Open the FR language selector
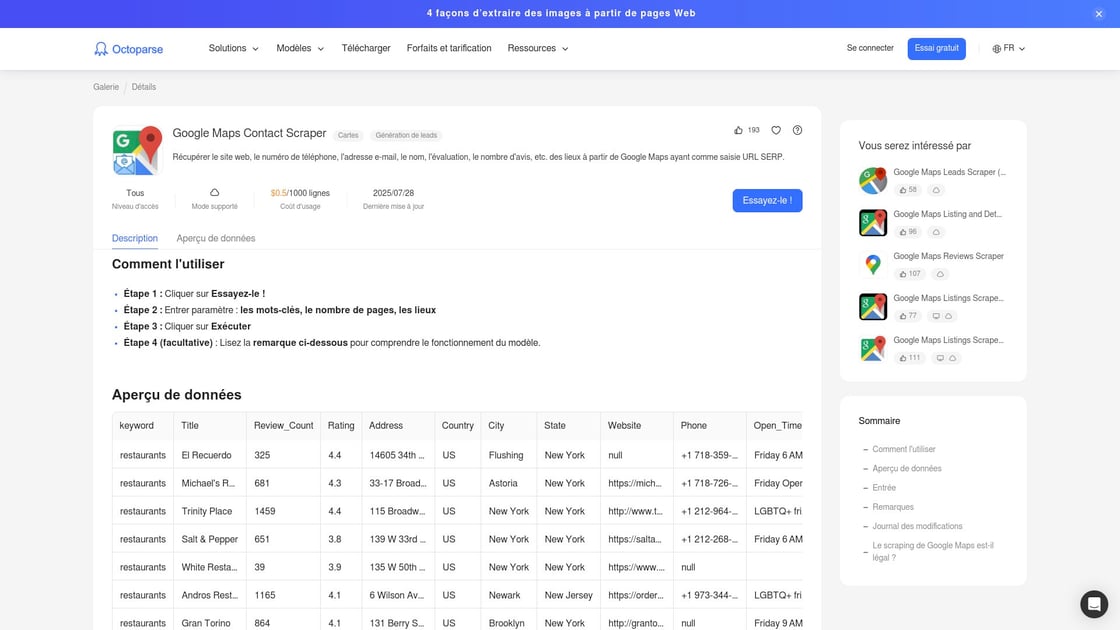 (1009, 49)
